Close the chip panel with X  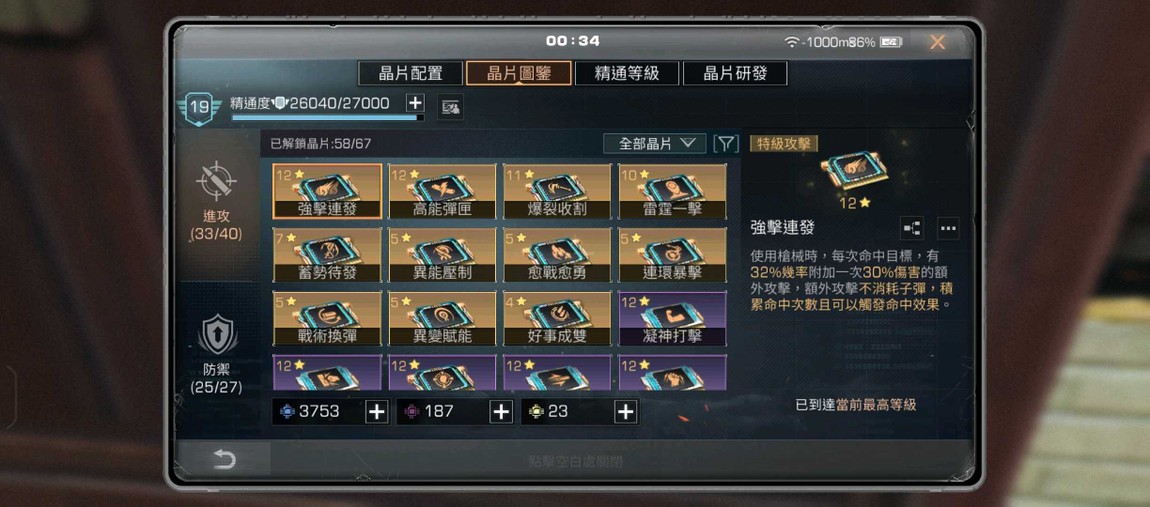937,43
